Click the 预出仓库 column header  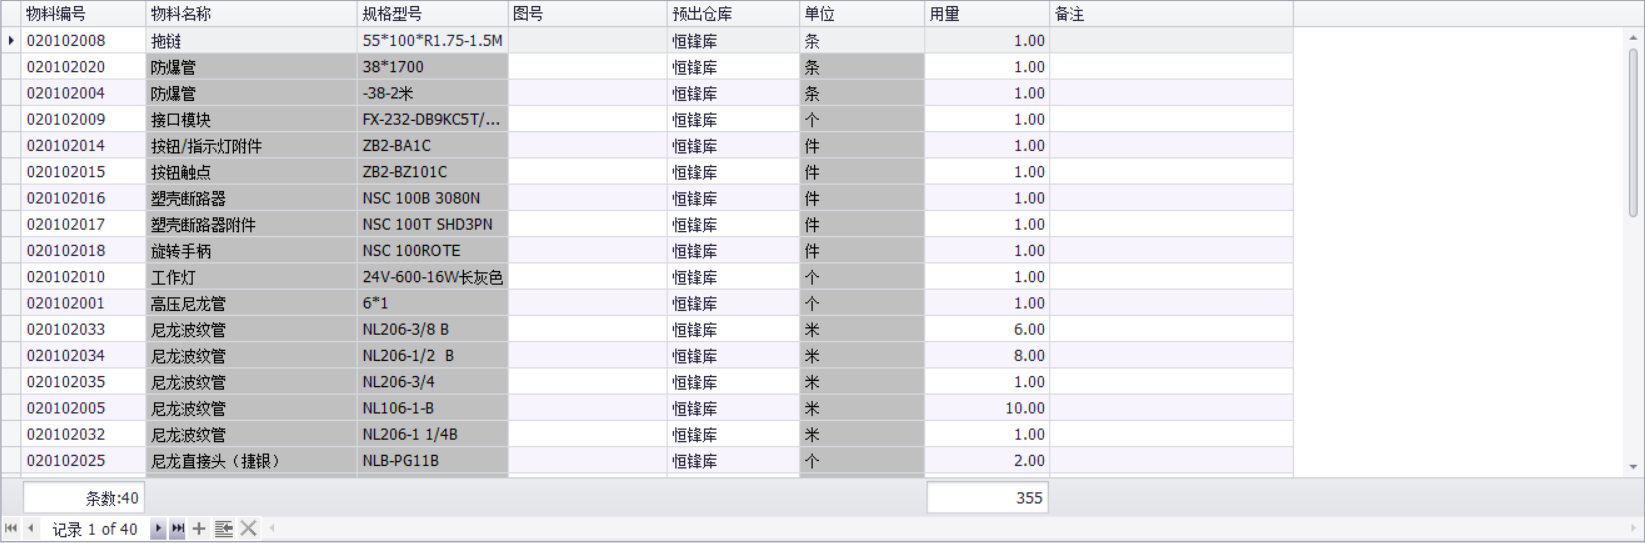tap(733, 14)
